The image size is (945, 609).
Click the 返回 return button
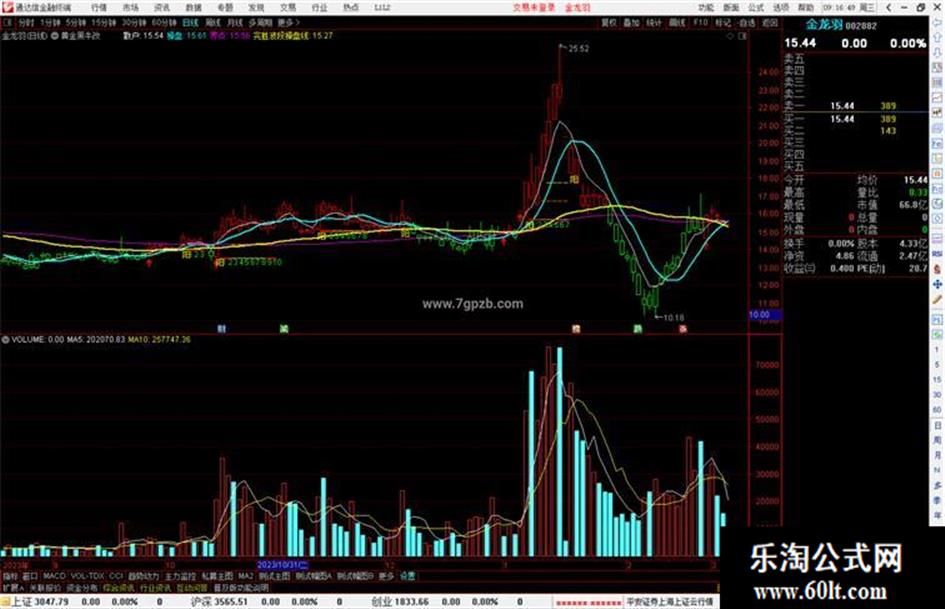(x=770, y=22)
